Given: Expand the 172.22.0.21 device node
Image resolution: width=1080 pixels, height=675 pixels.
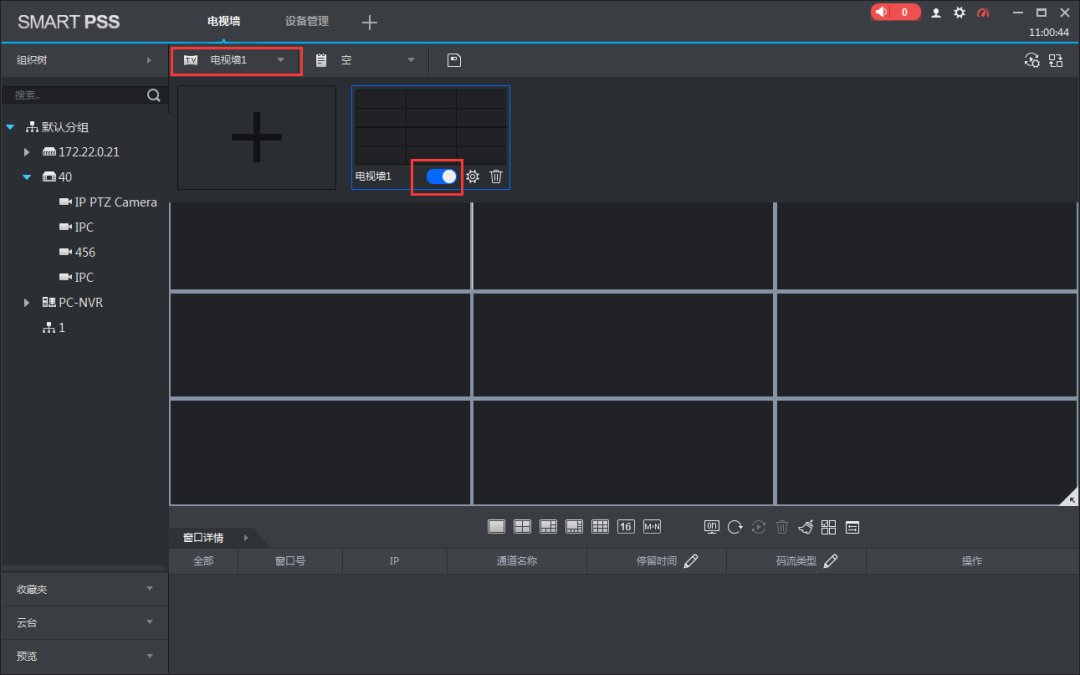Looking at the screenshot, I should pyautogui.click(x=28, y=152).
